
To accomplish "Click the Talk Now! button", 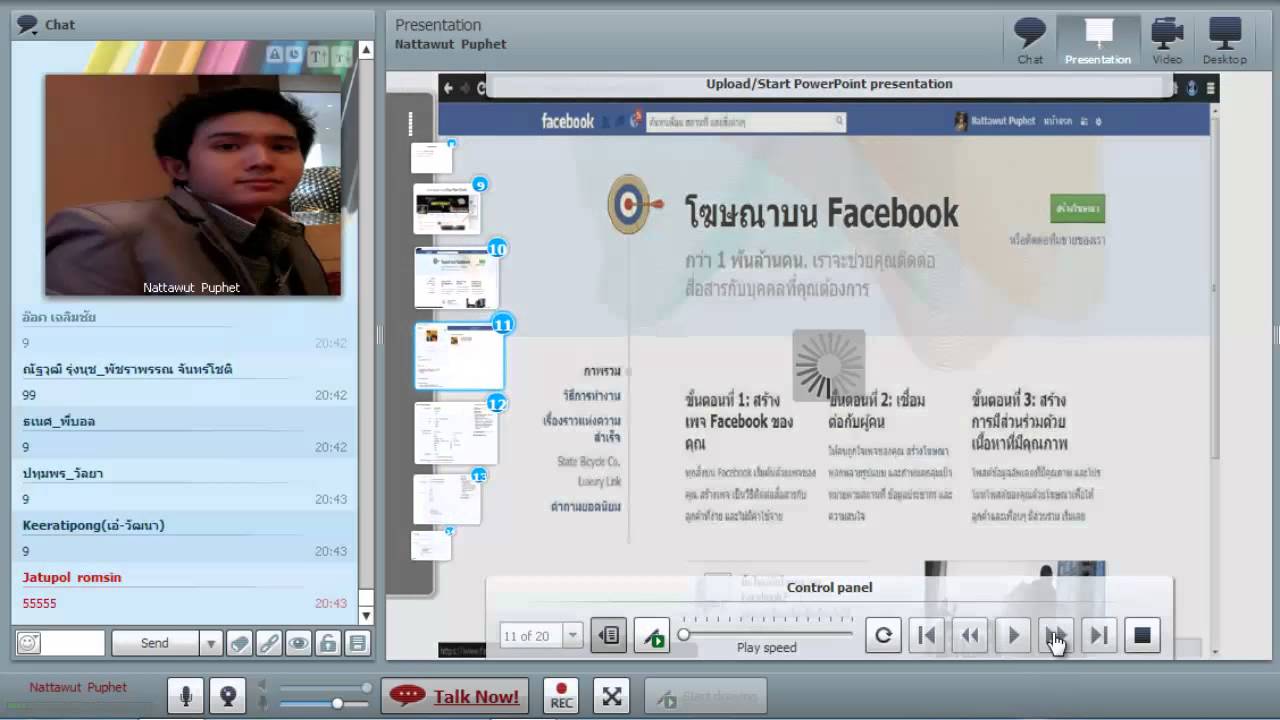I will (x=455, y=696).
